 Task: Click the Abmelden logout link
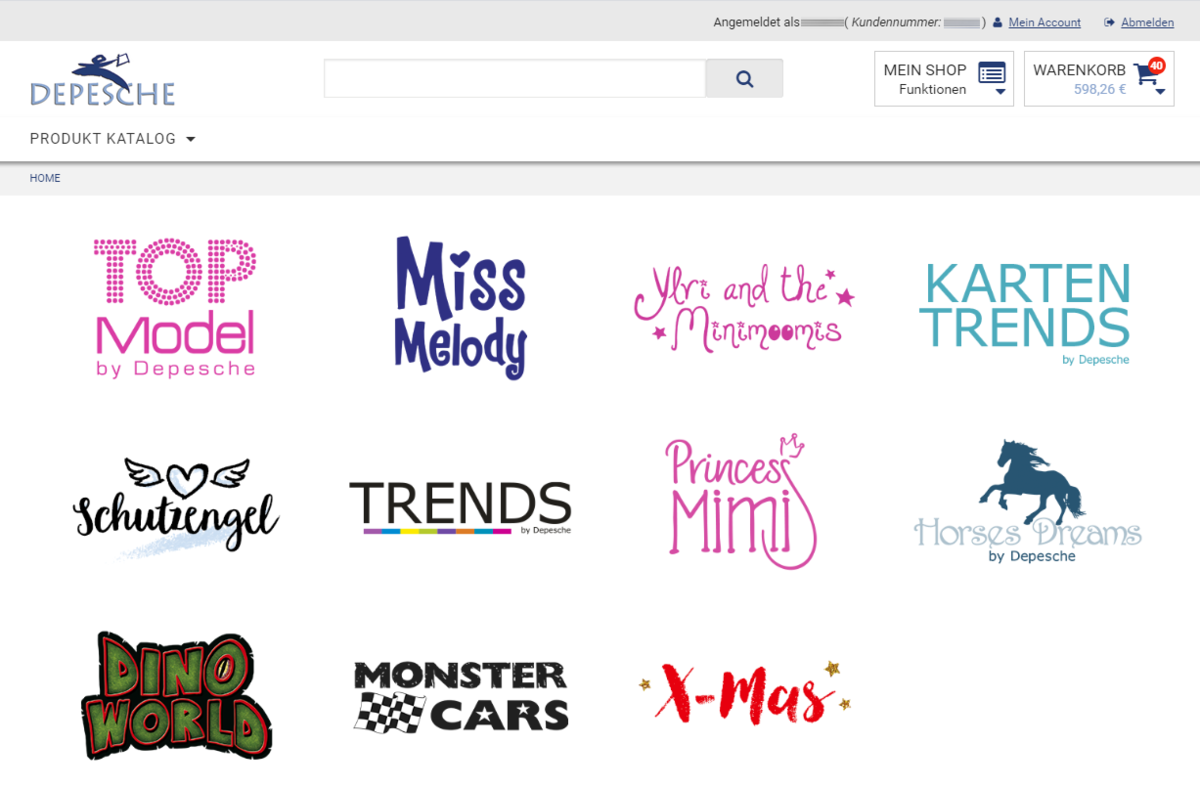click(x=1147, y=22)
